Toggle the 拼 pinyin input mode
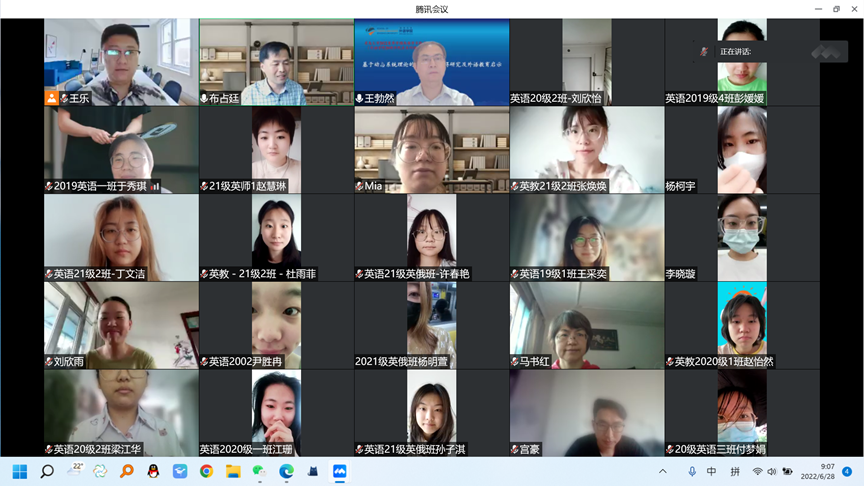The height and width of the screenshot is (486, 864). point(735,471)
